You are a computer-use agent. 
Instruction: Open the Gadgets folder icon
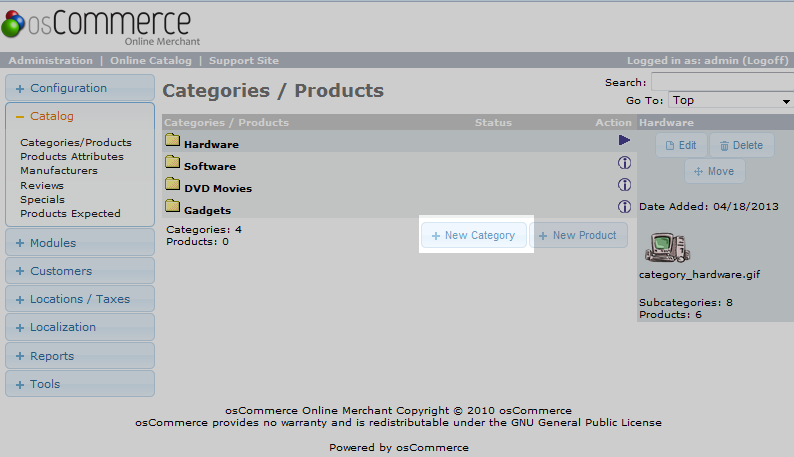click(172, 208)
